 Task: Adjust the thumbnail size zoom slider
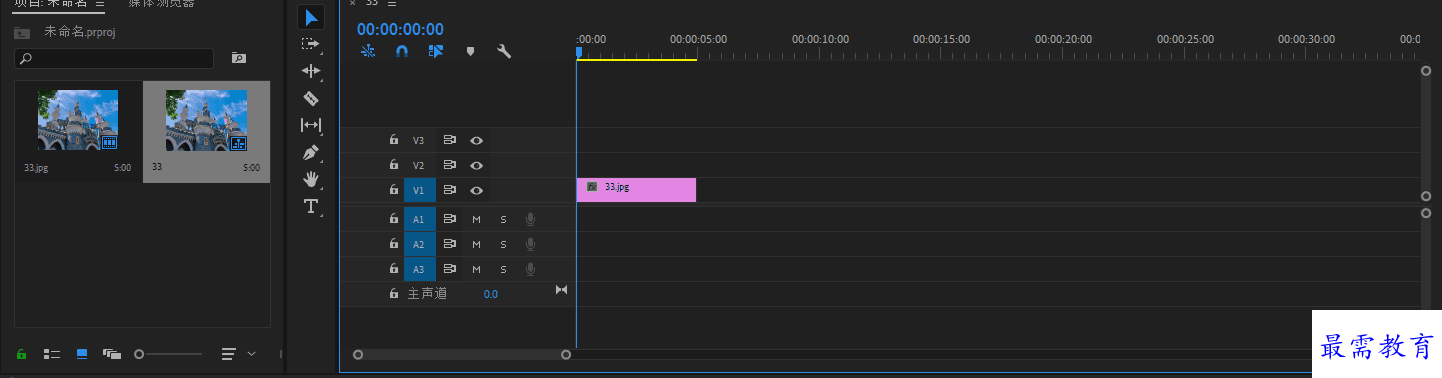point(168,354)
